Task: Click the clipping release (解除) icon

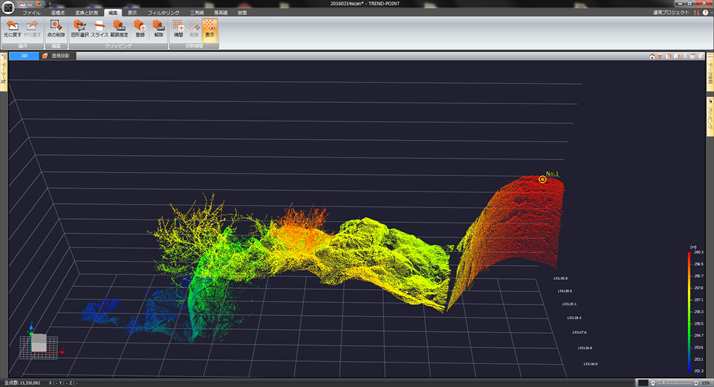Action: 158,29
